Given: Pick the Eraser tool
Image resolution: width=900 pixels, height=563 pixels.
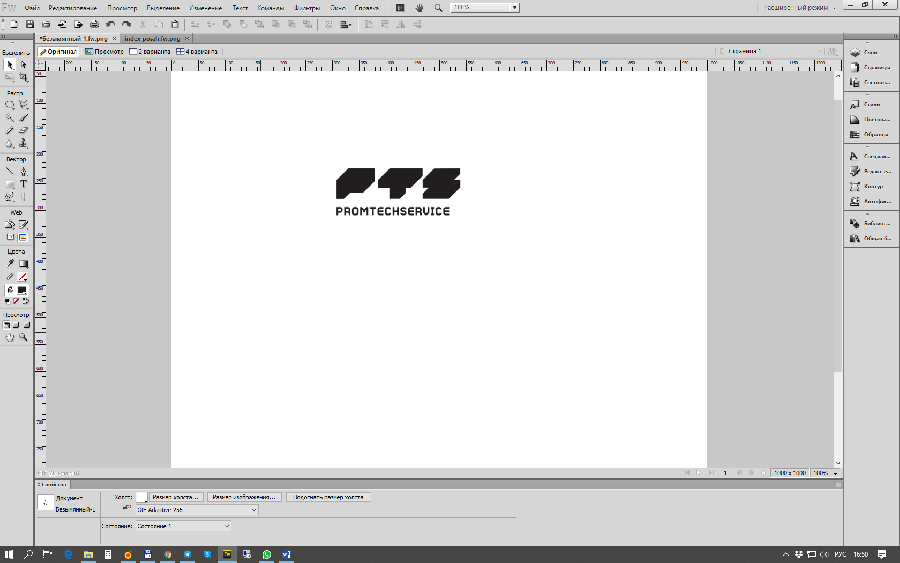Looking at the screenshot, I should (23, 130).
